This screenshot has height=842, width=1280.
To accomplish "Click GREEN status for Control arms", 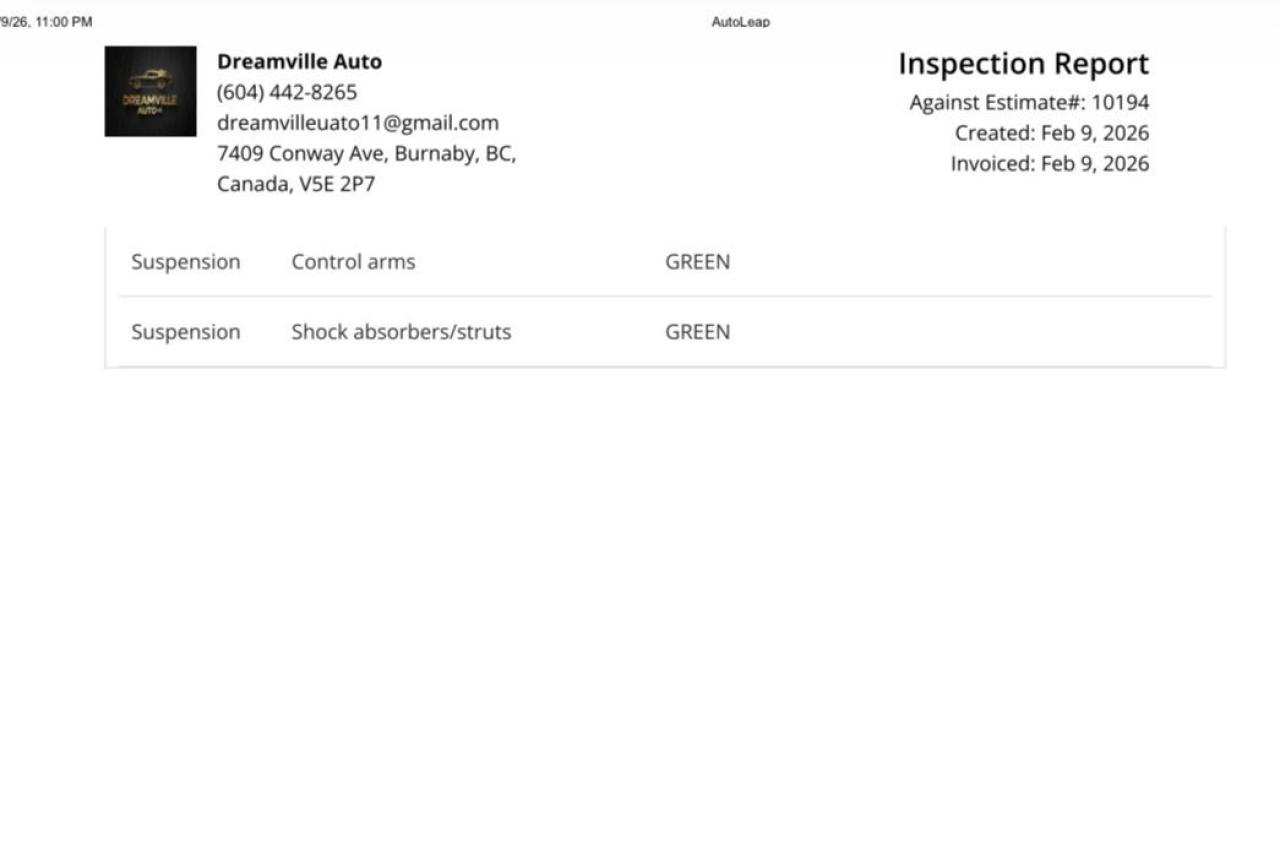I will pyautogui.click(x=697, y=262).
